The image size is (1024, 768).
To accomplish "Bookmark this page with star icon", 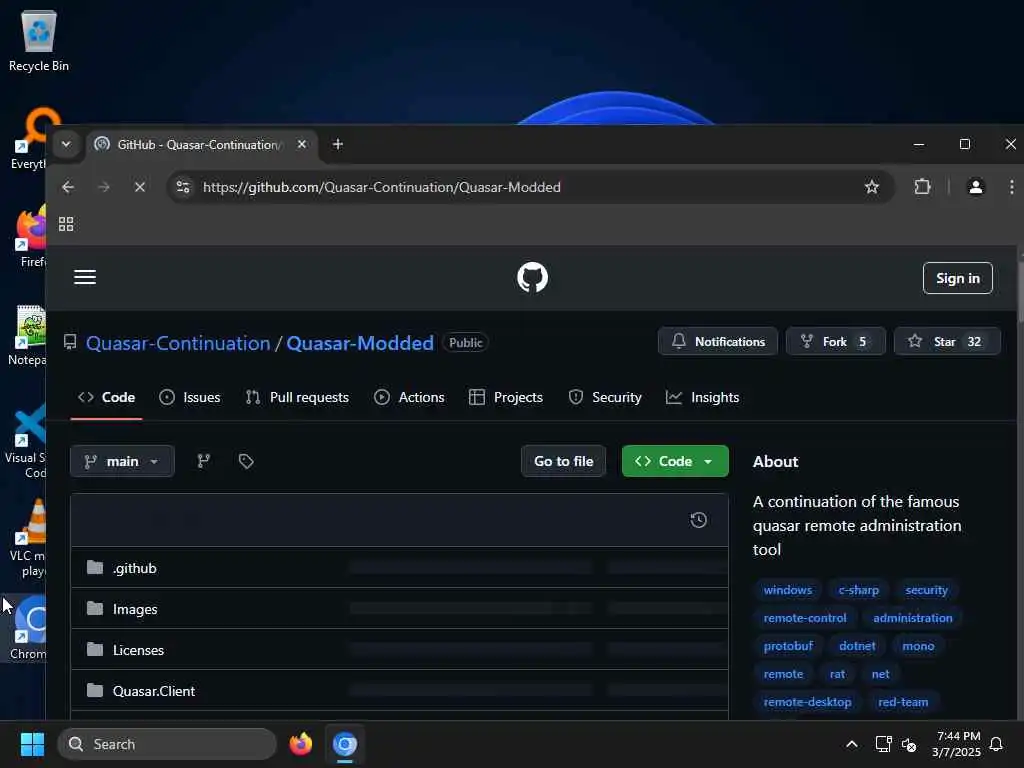I will pyautogui.click(x=872, y=187).
